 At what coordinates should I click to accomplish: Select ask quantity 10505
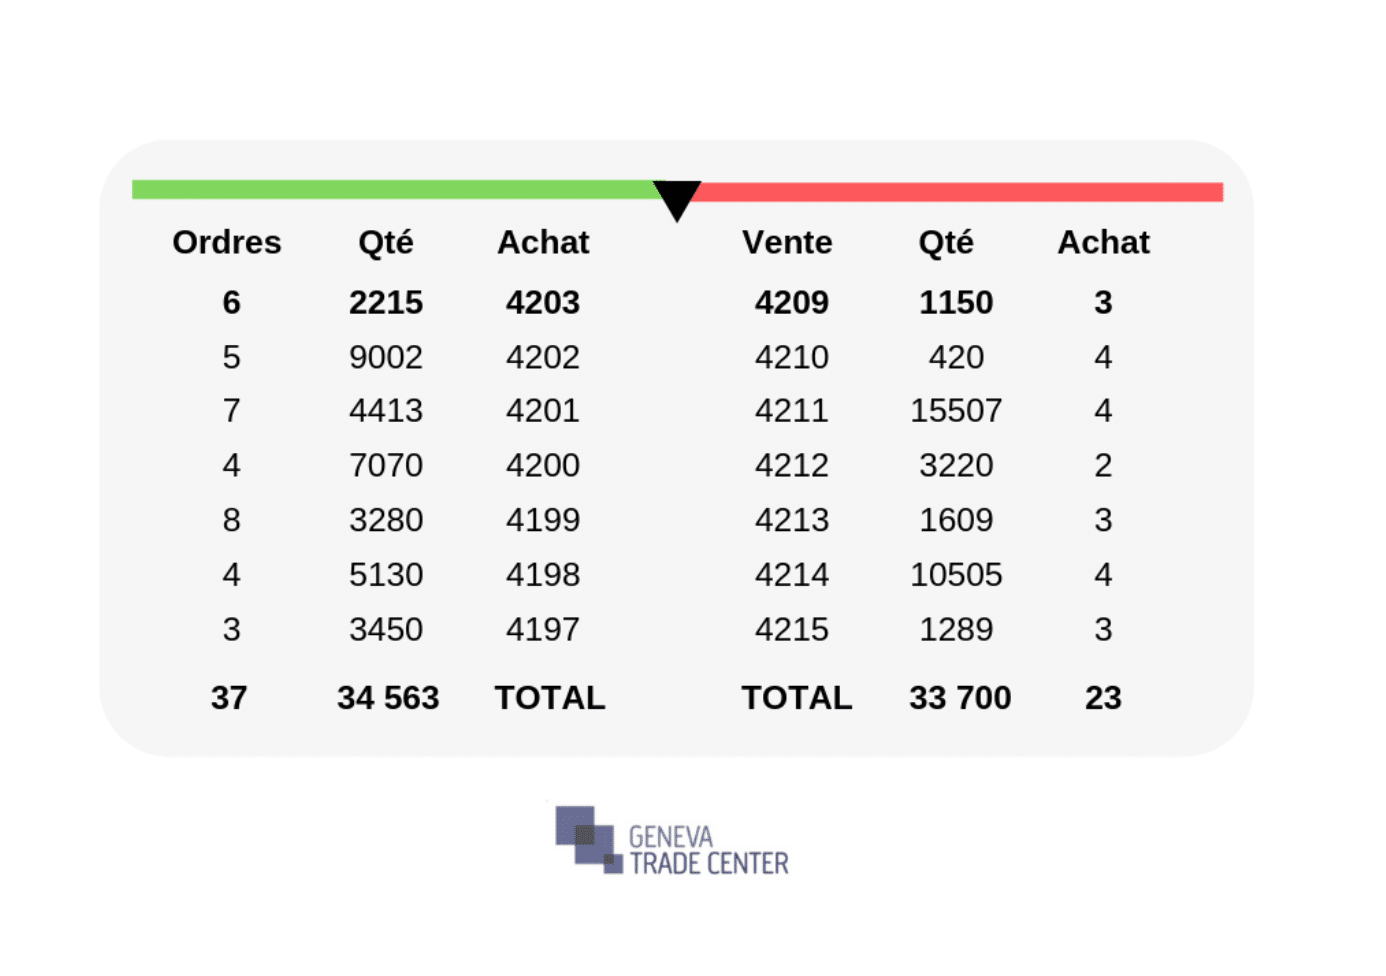(x=956, y=574)
